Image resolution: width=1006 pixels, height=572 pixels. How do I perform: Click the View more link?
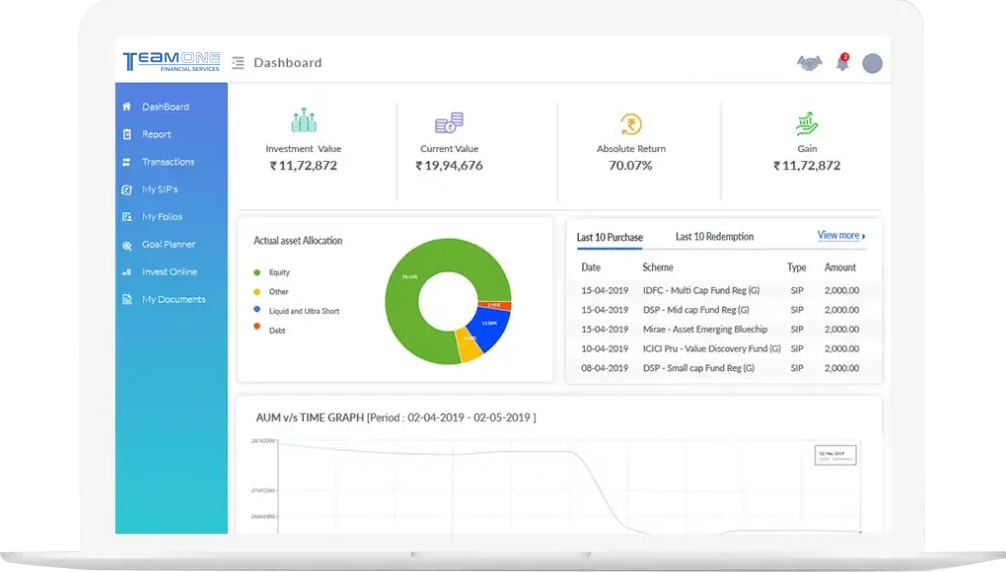pyautogui.click(x=840, y=236)
